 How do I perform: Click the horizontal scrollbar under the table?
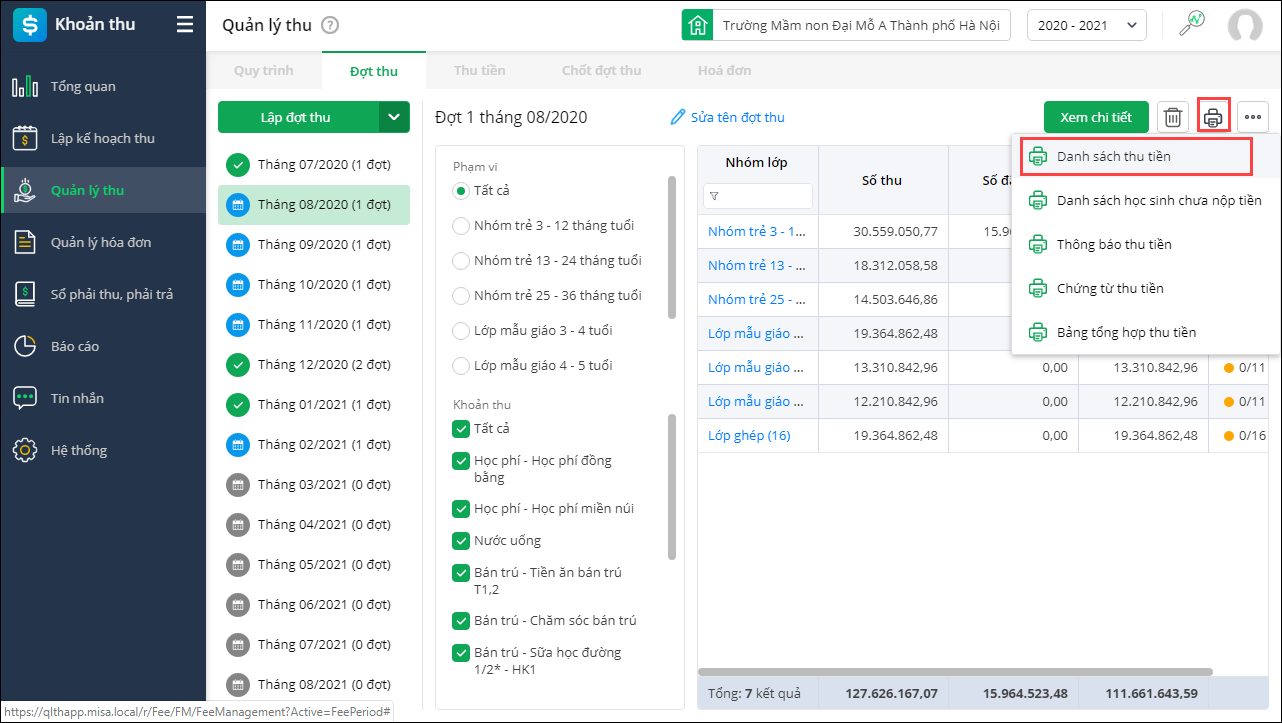(x=954, y=672)
